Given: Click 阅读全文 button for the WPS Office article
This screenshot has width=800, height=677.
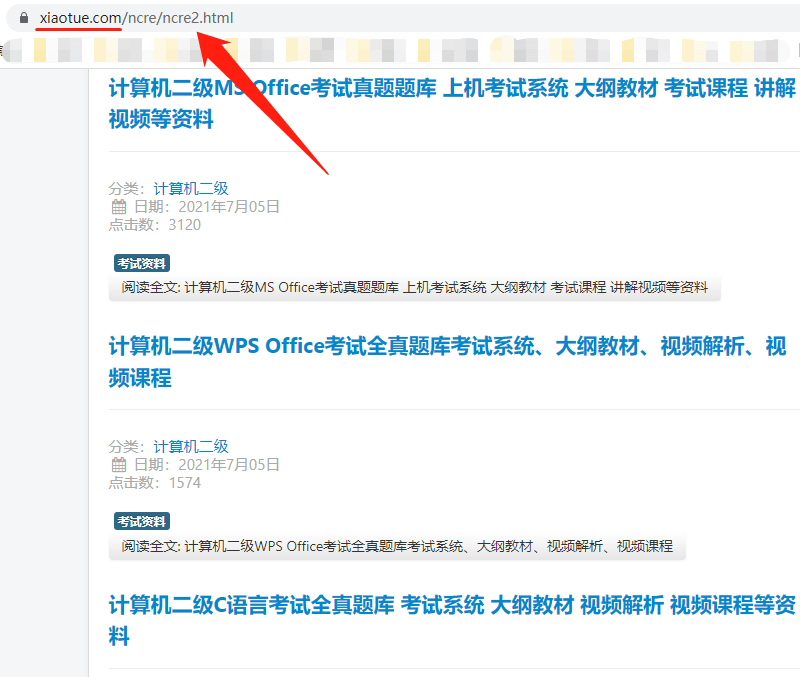Looking at the screenshot, I should (x=397, y=546).
